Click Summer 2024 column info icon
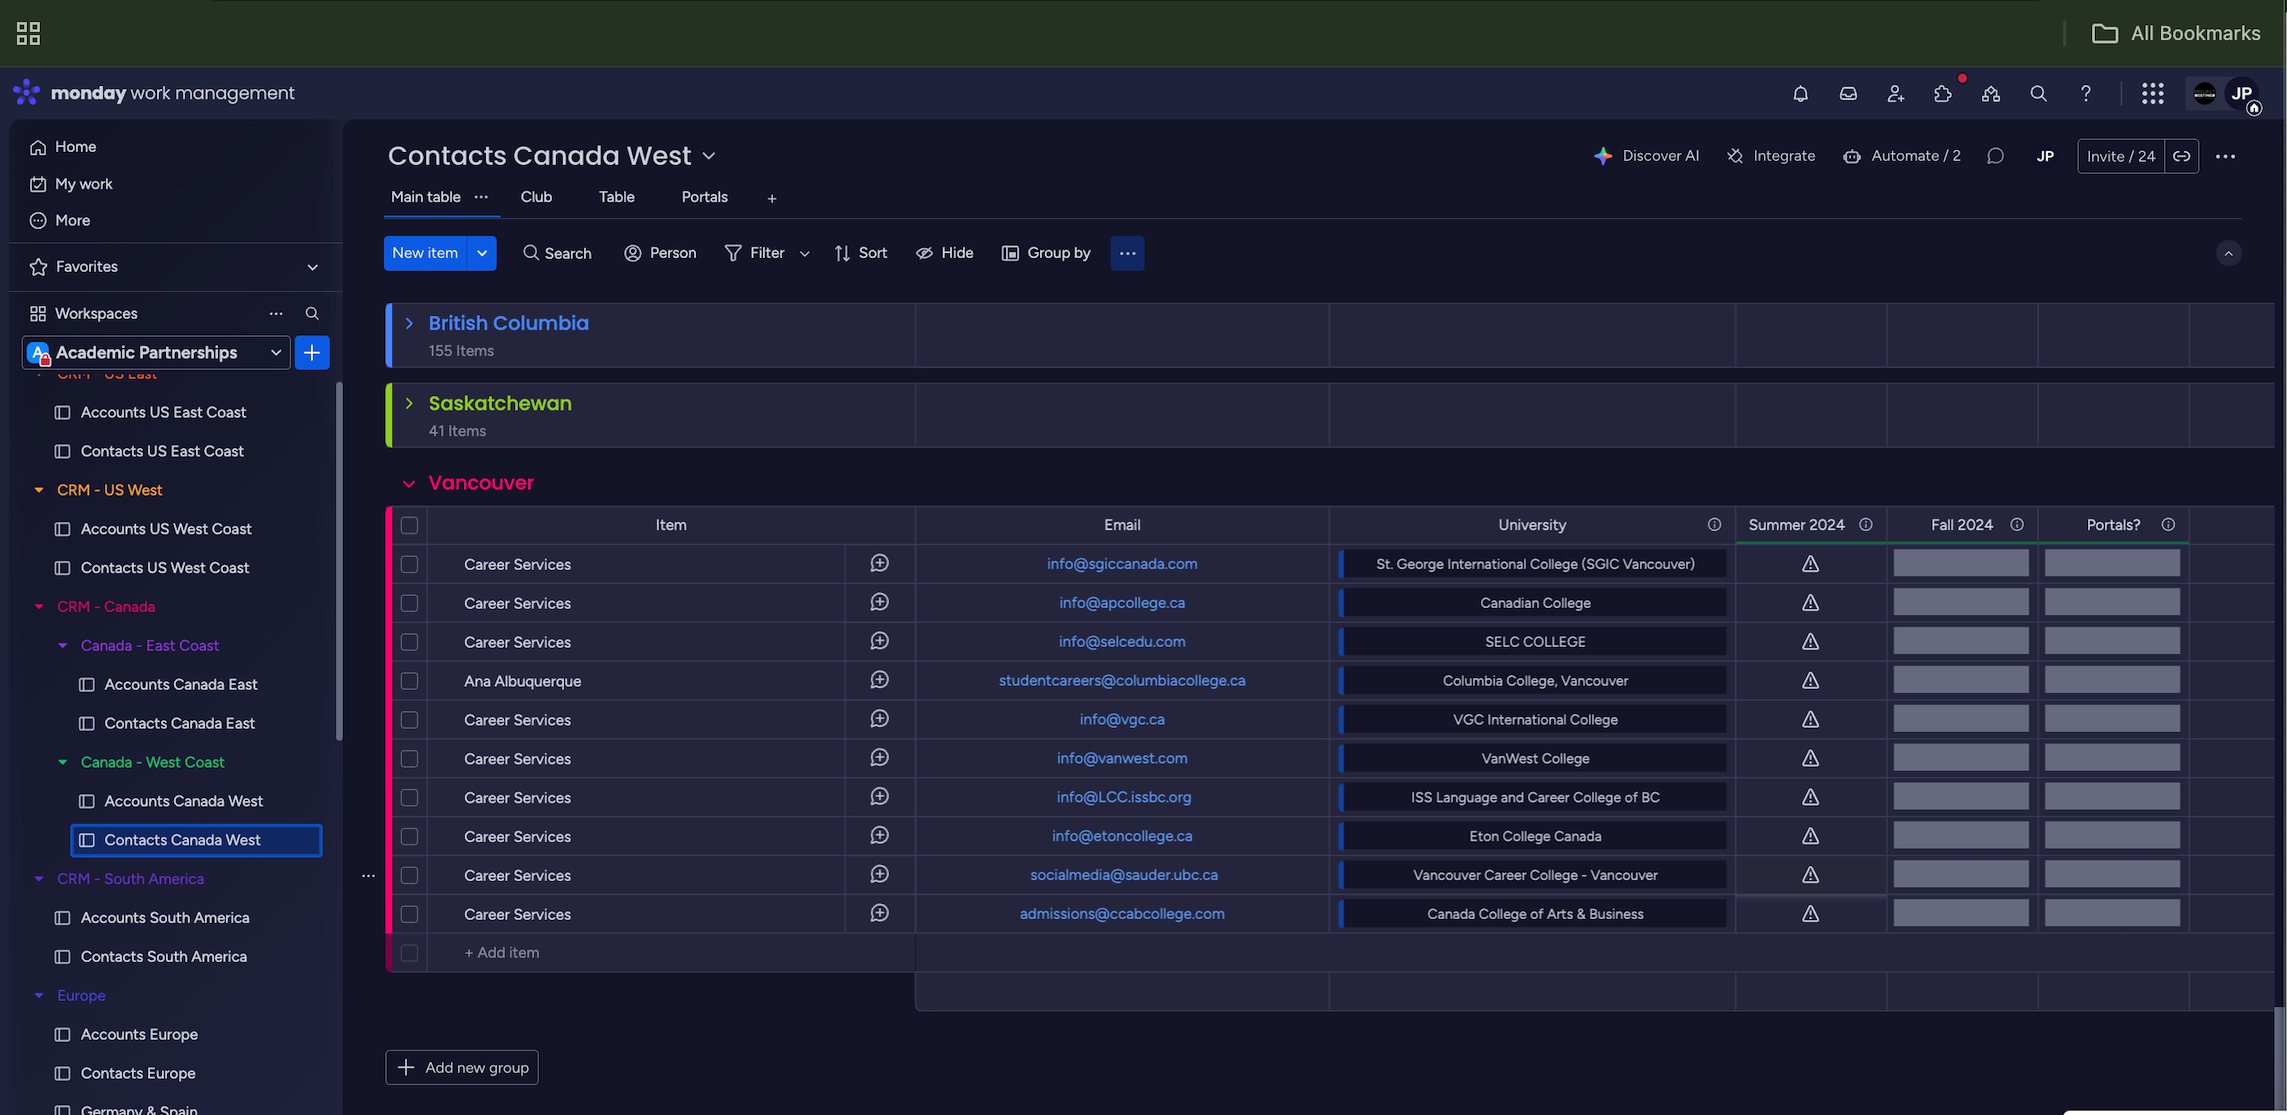Screen dimensions: 2287x1115 (1865, 525)
